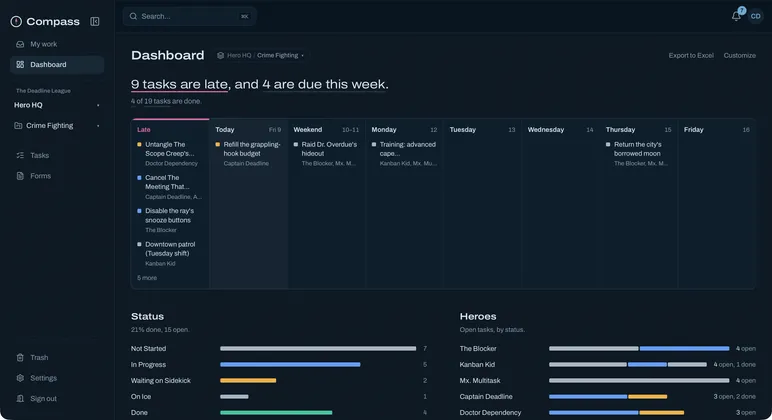The width and height of the screenshot is (772, 420).
Task: Focus the Search input field
Action: click(x=190, y=16)
